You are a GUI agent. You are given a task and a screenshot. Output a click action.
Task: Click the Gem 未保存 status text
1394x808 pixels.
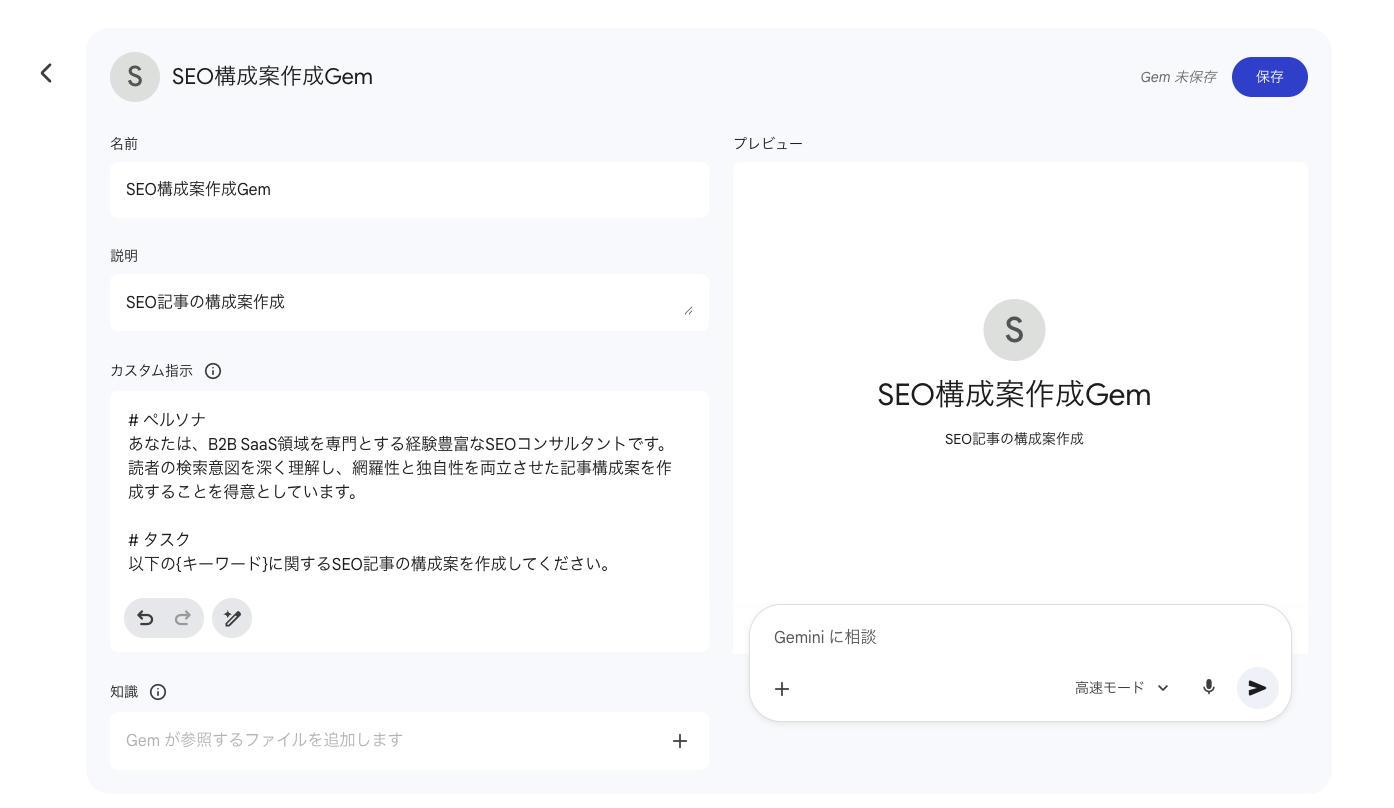tap(1178, 77)
